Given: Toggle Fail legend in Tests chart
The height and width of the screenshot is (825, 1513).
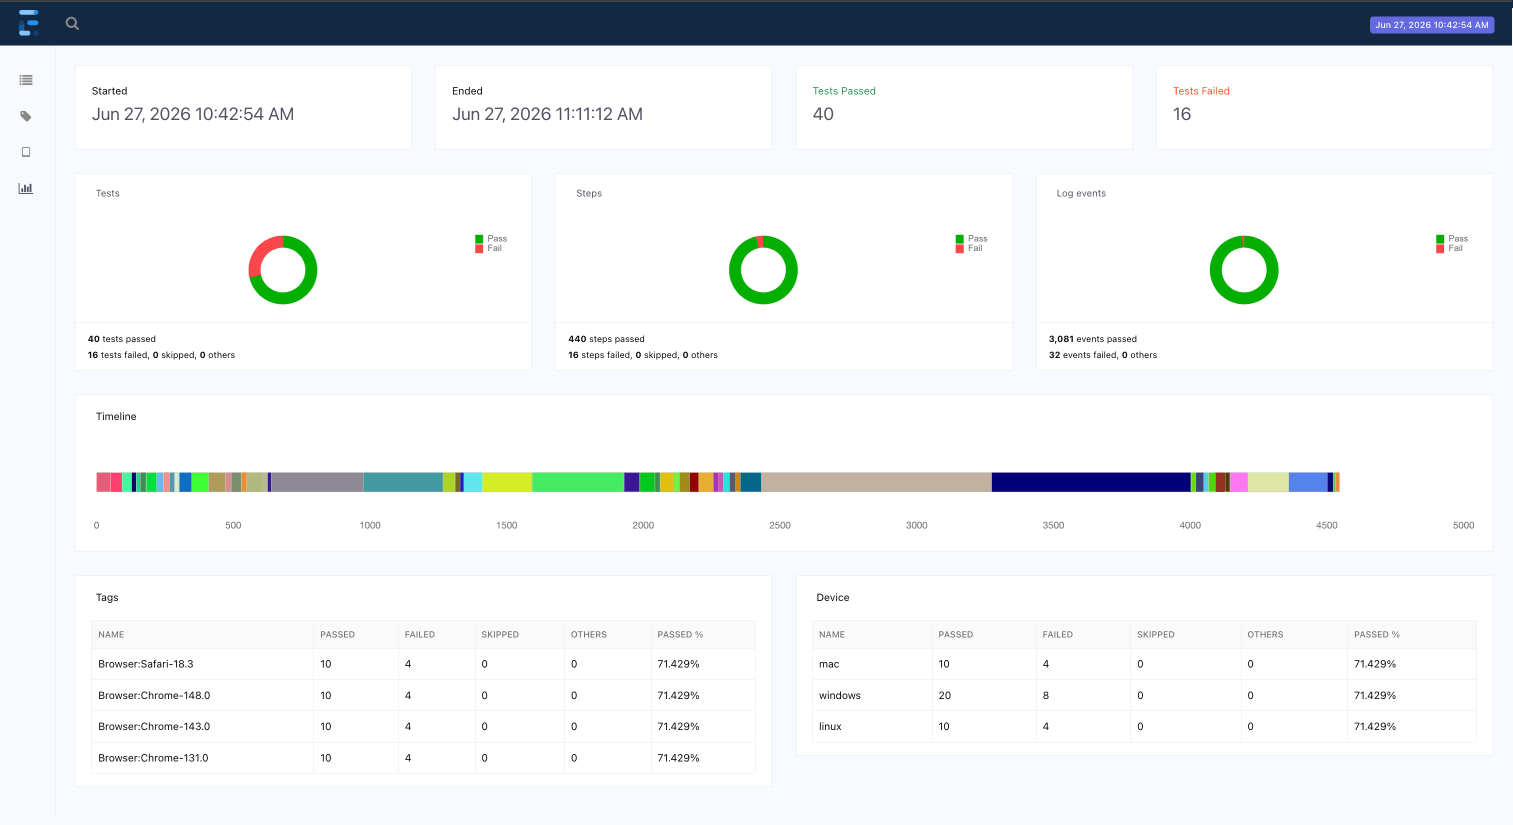Looking at the screenshot, I should (489, 248).
